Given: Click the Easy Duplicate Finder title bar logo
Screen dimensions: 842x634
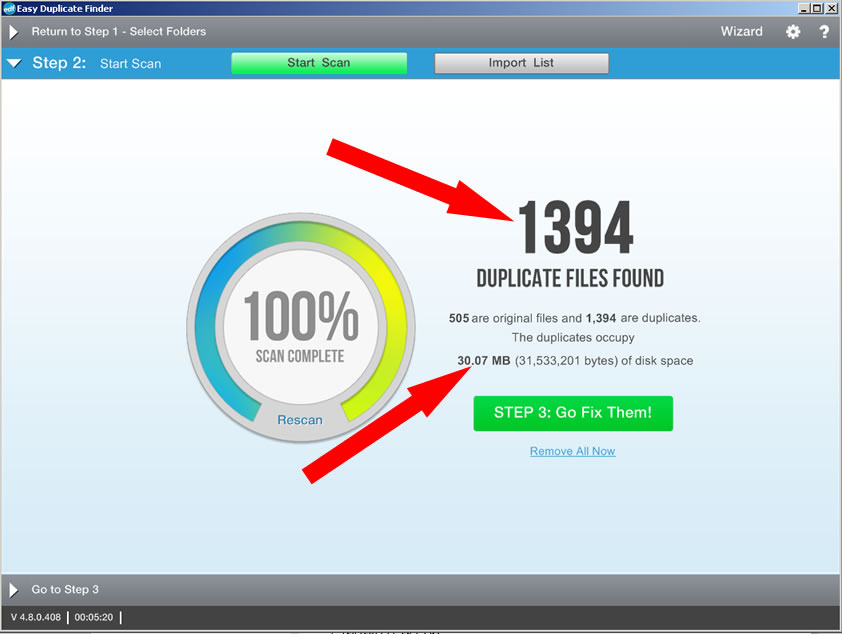Looking at the screenshot, I should (x=9, y=9).
